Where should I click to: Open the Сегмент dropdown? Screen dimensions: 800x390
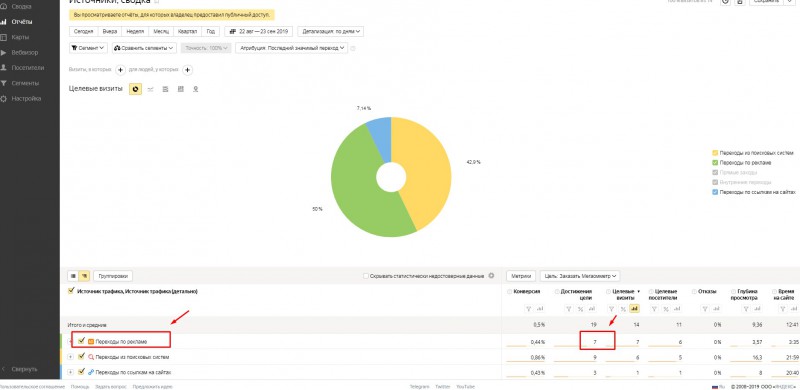pyautogui.click(x=88, y=48)
